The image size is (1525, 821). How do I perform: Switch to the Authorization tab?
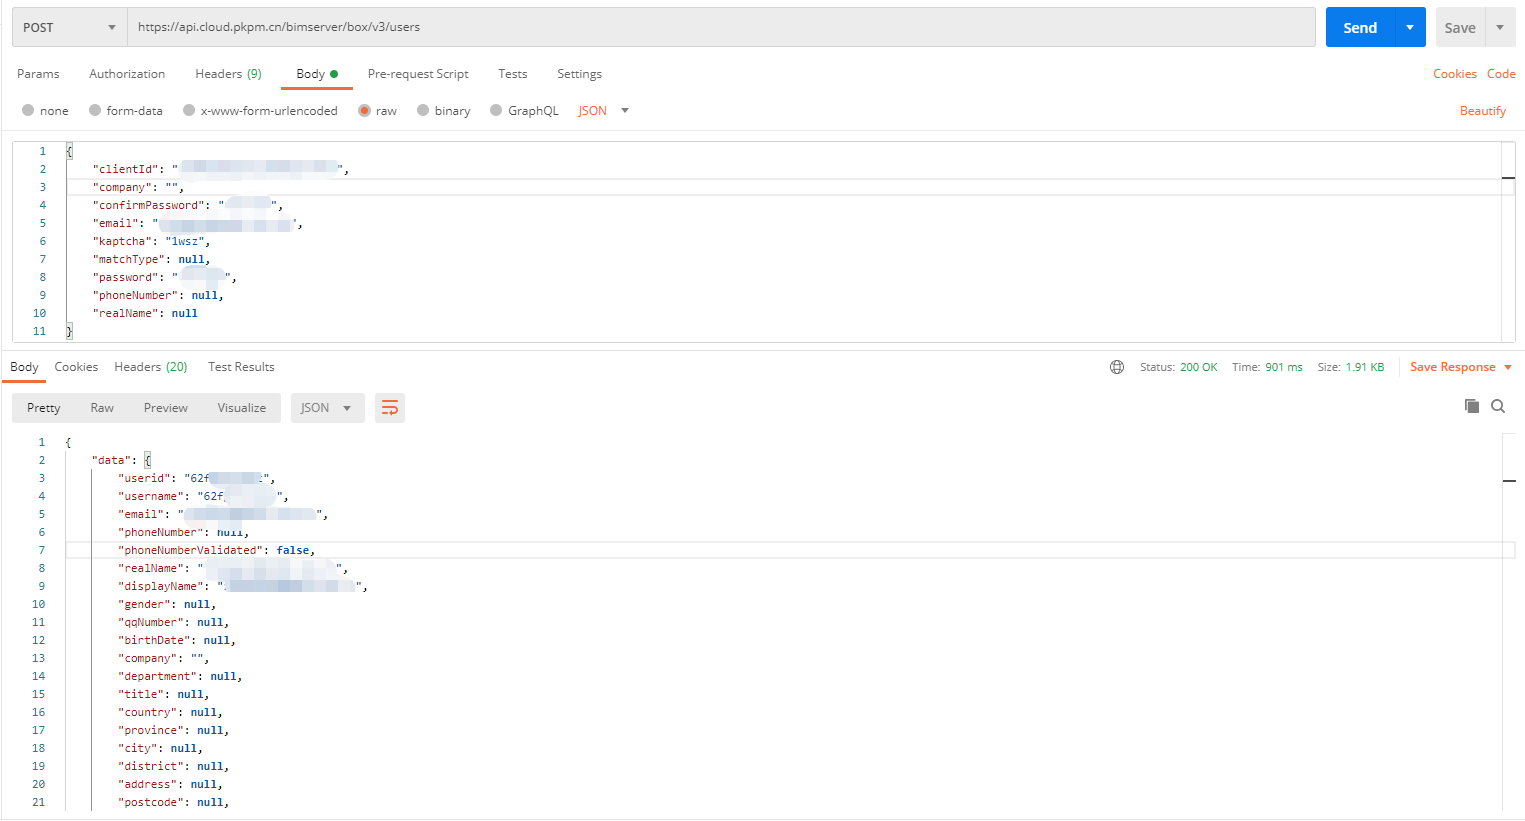[127, 74]
